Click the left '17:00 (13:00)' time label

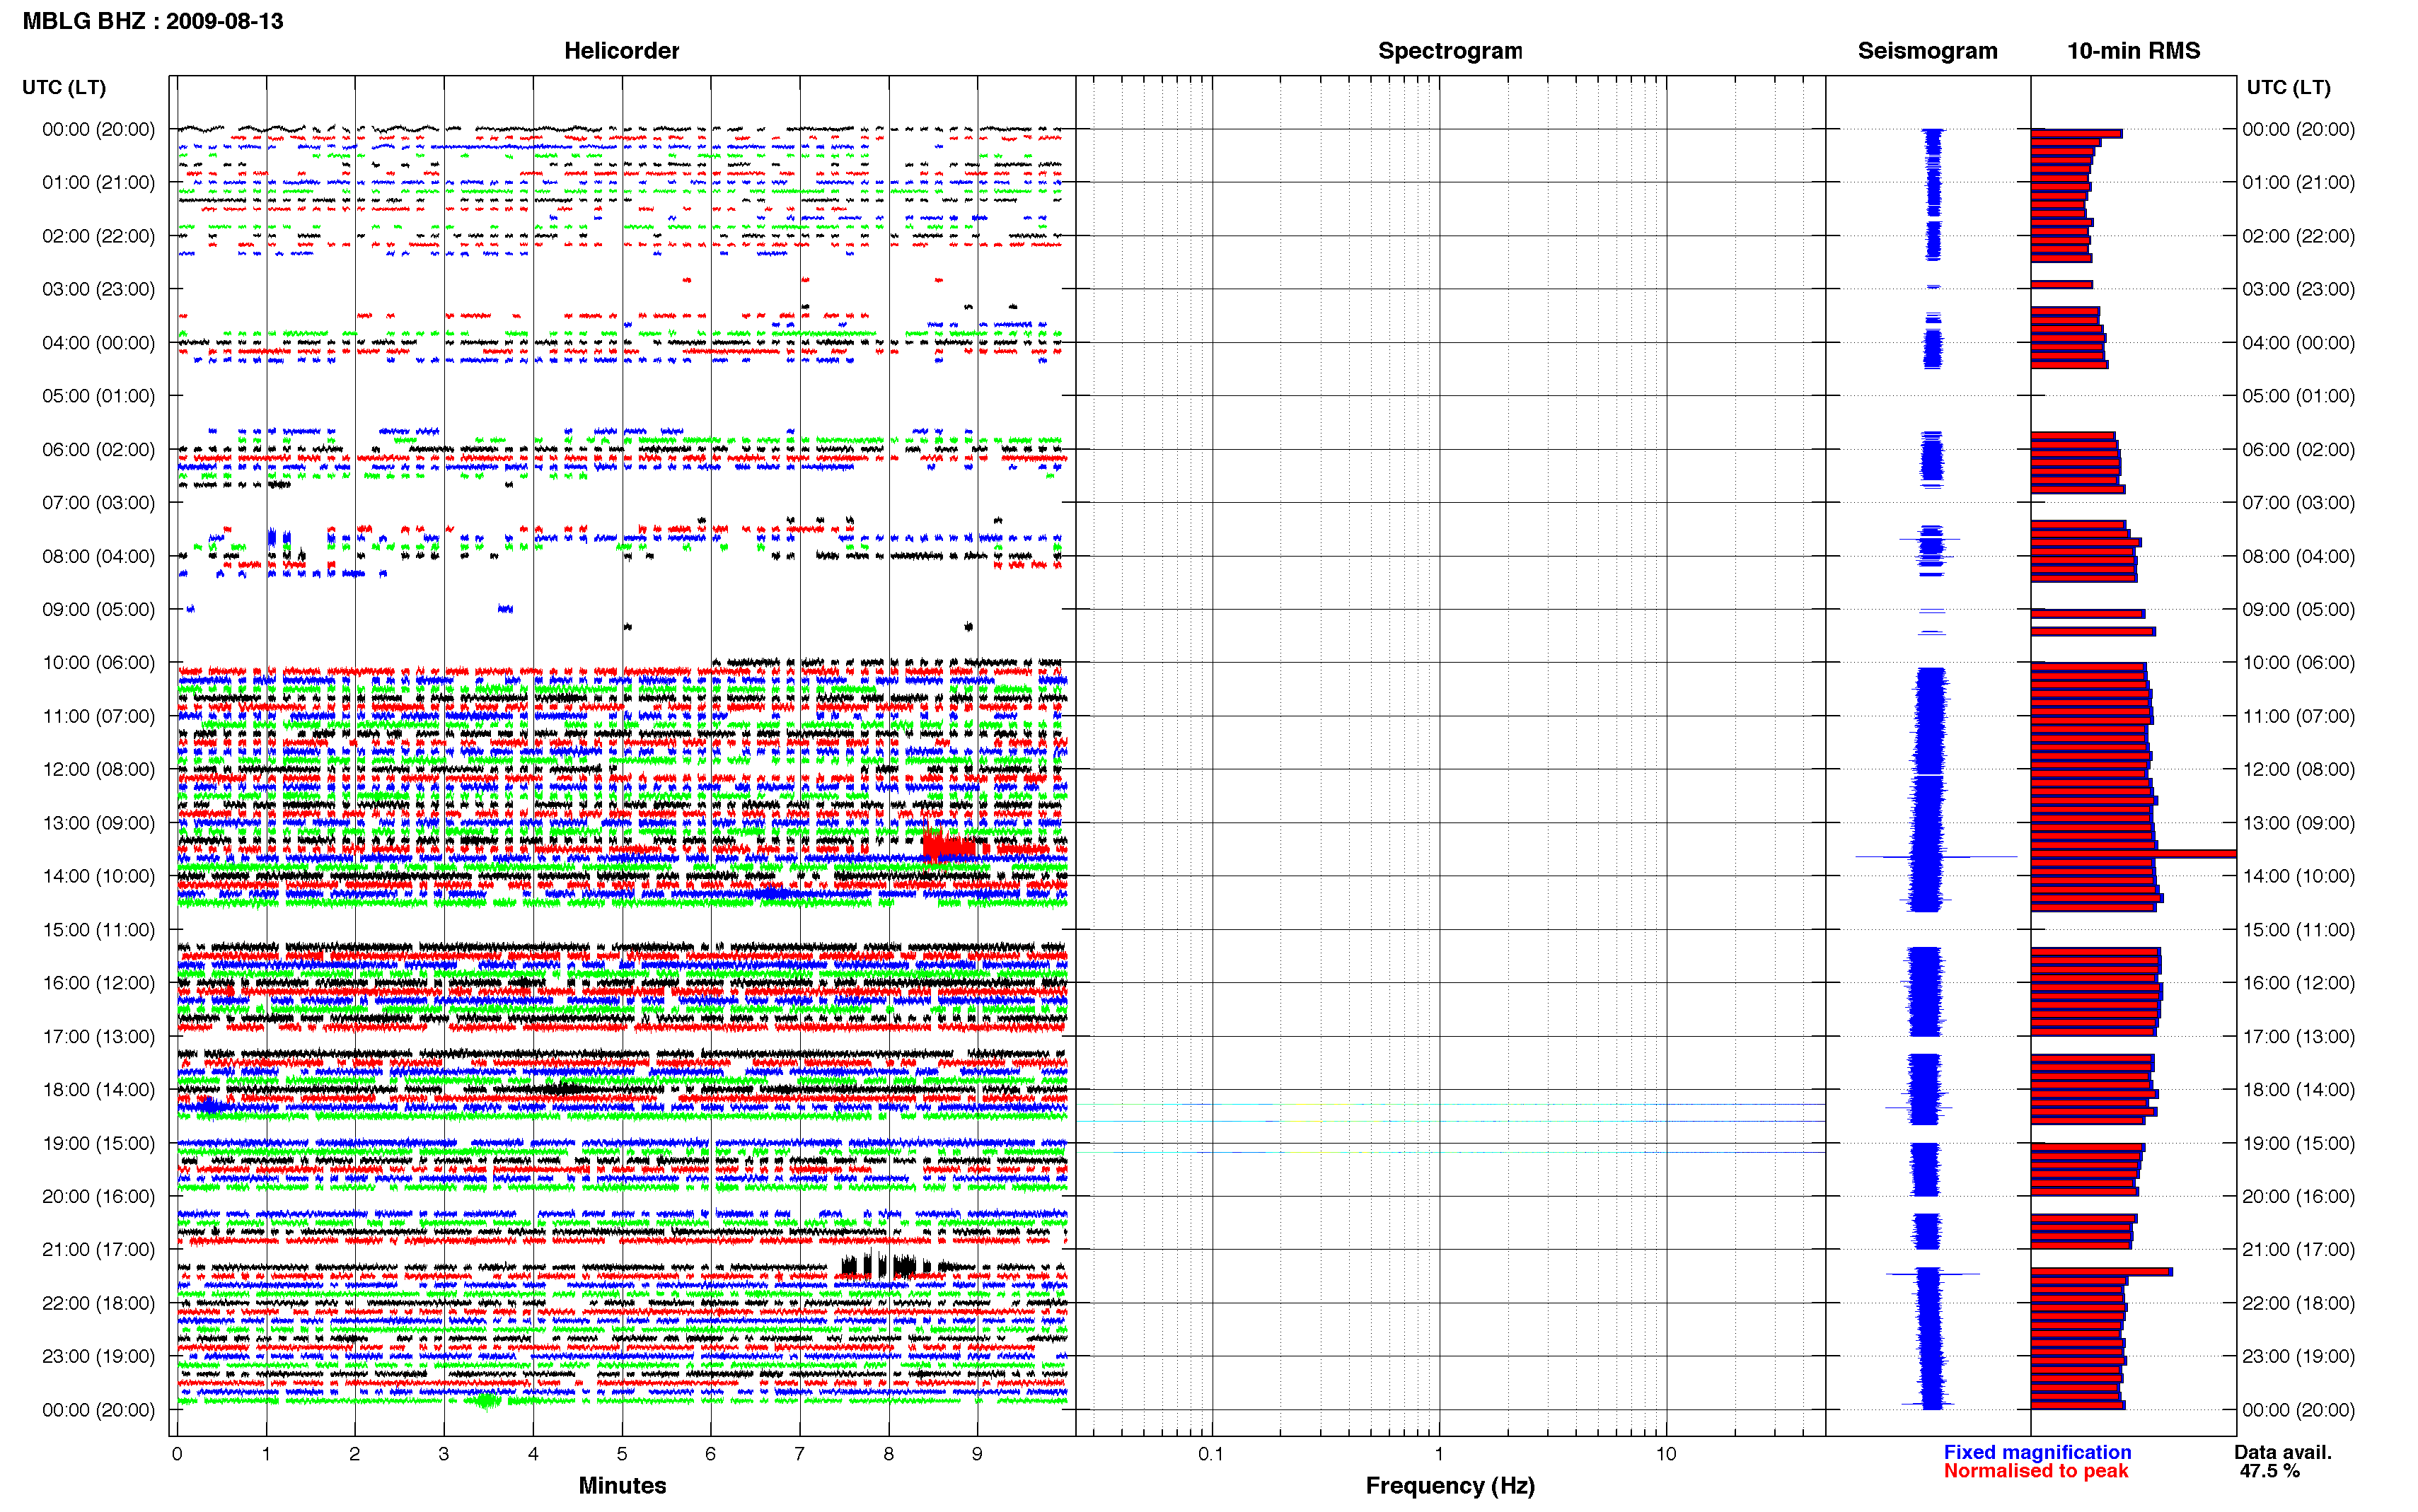(x=99, y=1036)
